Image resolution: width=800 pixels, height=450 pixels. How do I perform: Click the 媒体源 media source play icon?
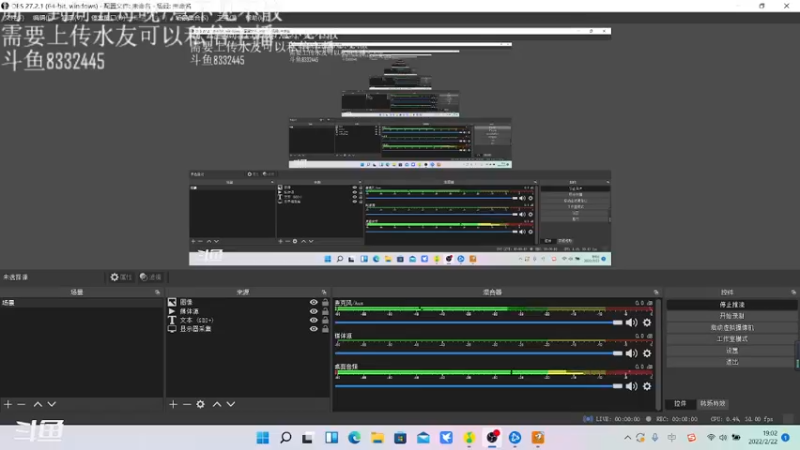[172, 311]
